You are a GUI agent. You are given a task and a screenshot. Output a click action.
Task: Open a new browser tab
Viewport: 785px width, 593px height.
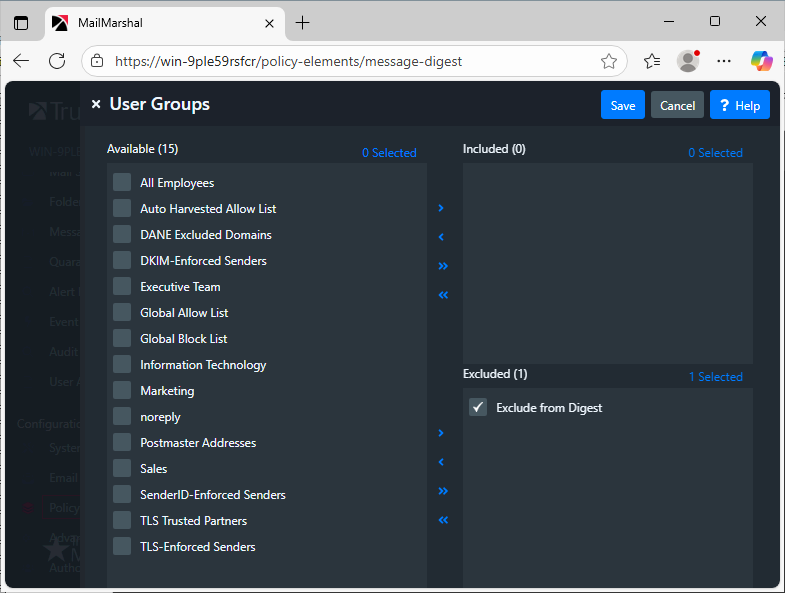(303, 22)
